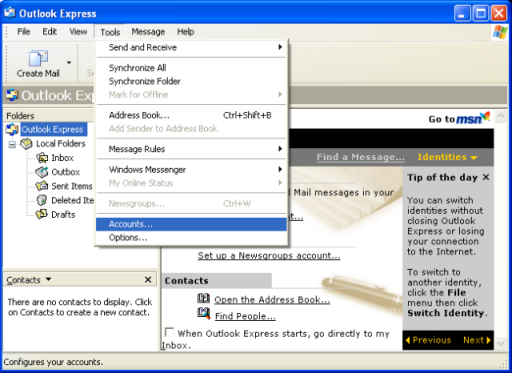Open the Edit menu

[49, 32]
